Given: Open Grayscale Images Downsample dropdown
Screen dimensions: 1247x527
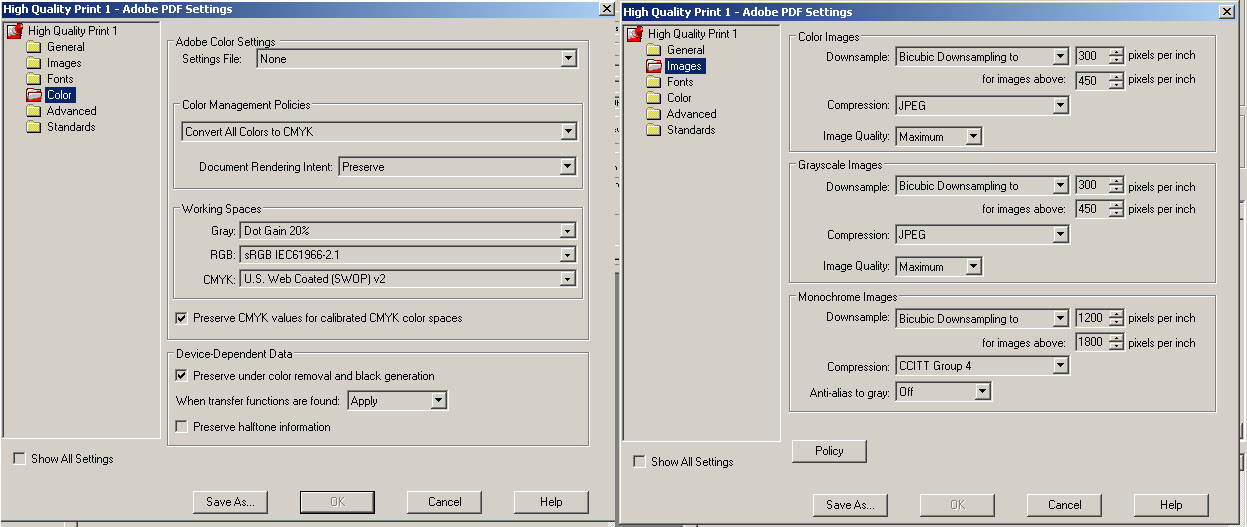Looking at the screenshot, I should coord(982,186).
